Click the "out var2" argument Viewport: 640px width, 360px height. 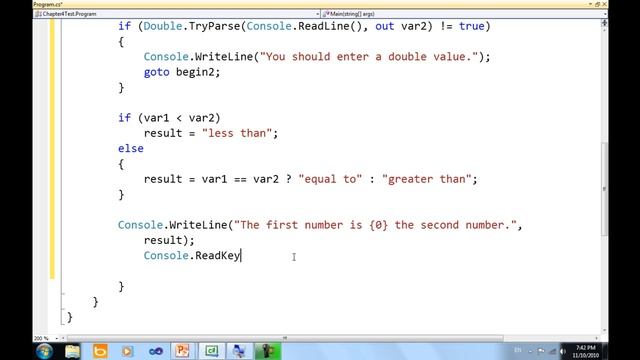[x=400, y=27]
